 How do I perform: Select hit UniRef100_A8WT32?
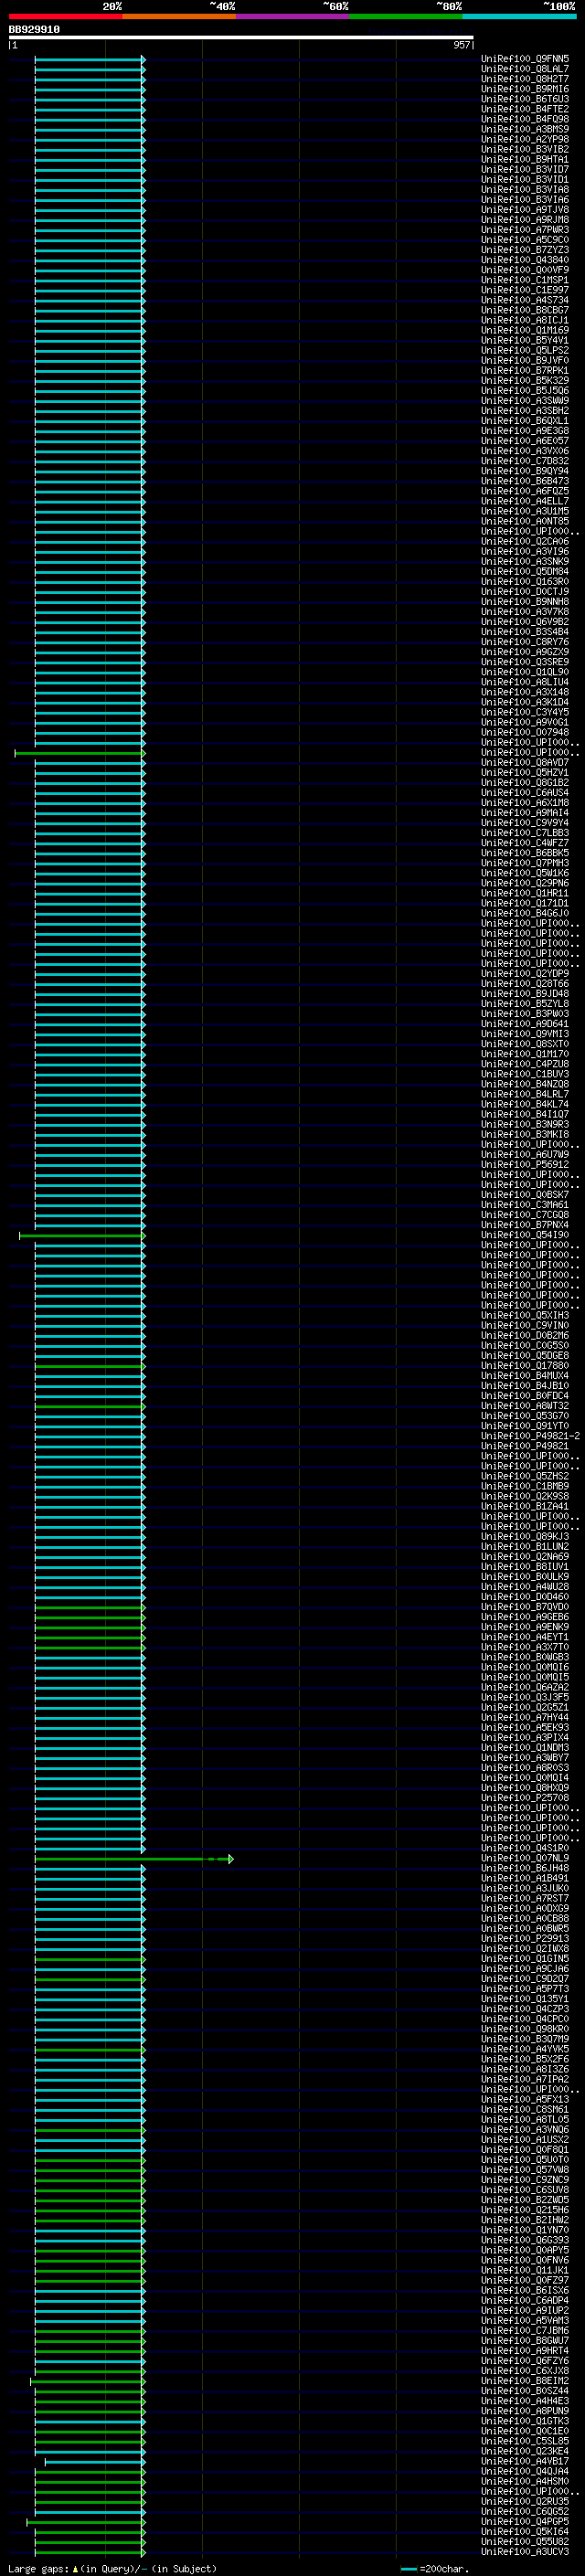click(525, 1406)
